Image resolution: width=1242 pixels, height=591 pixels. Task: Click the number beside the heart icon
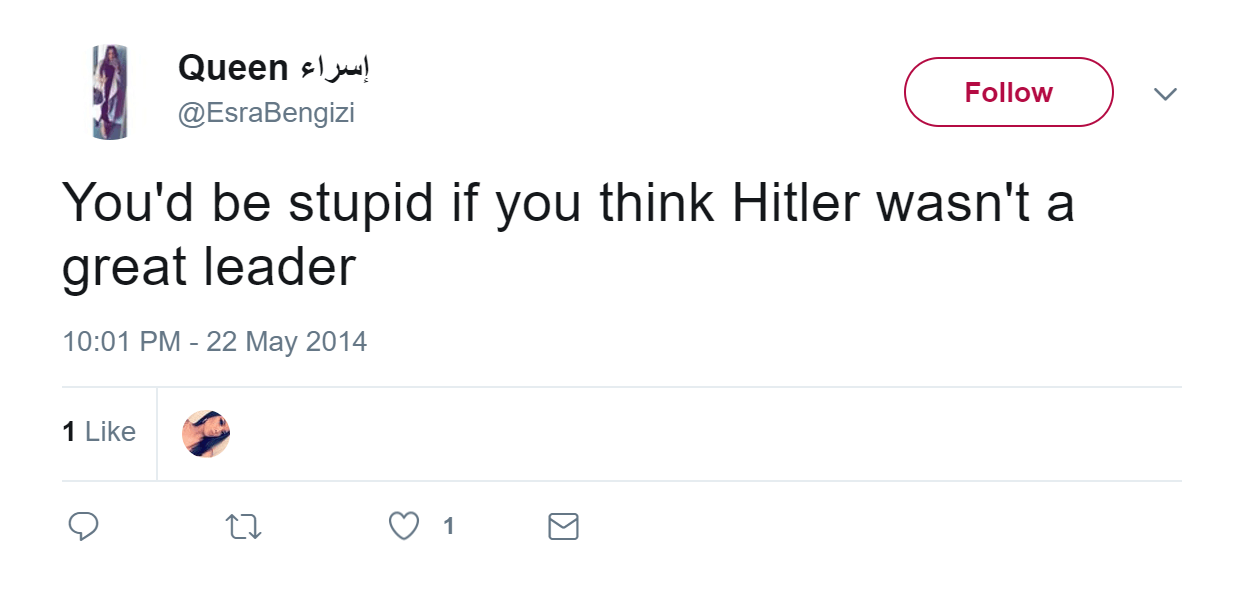click(449, 526)
